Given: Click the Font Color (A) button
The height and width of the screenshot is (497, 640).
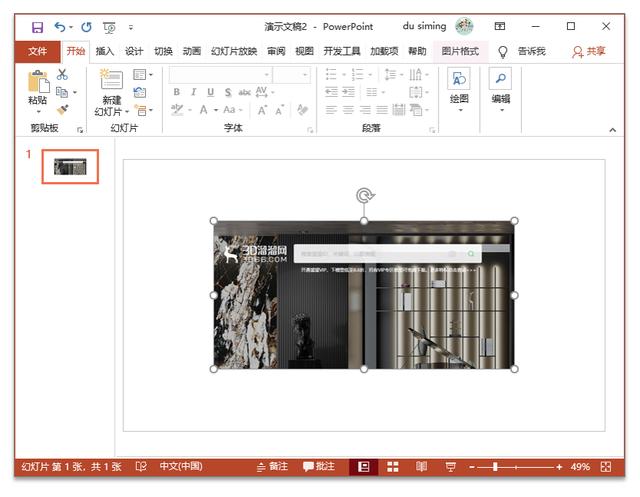Looking at the screenshot, I should [x=203, y=109].
